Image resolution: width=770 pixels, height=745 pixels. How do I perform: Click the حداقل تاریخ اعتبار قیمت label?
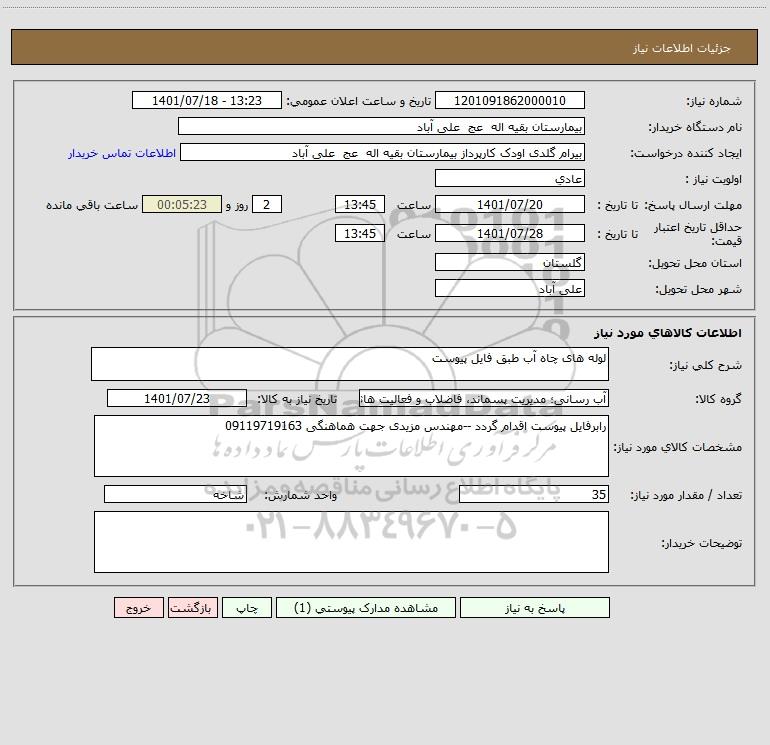point(698,234)
